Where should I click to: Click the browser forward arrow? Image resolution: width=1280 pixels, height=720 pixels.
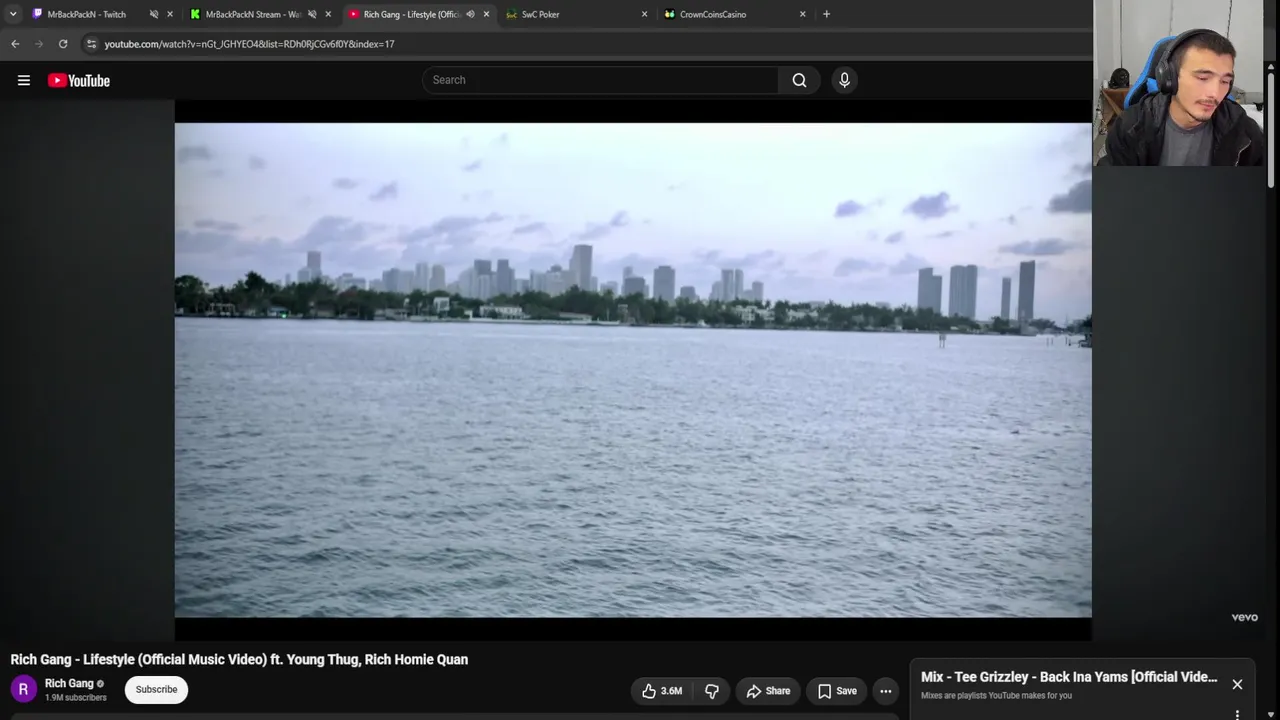pyautogui.click(x=39, y=44)
